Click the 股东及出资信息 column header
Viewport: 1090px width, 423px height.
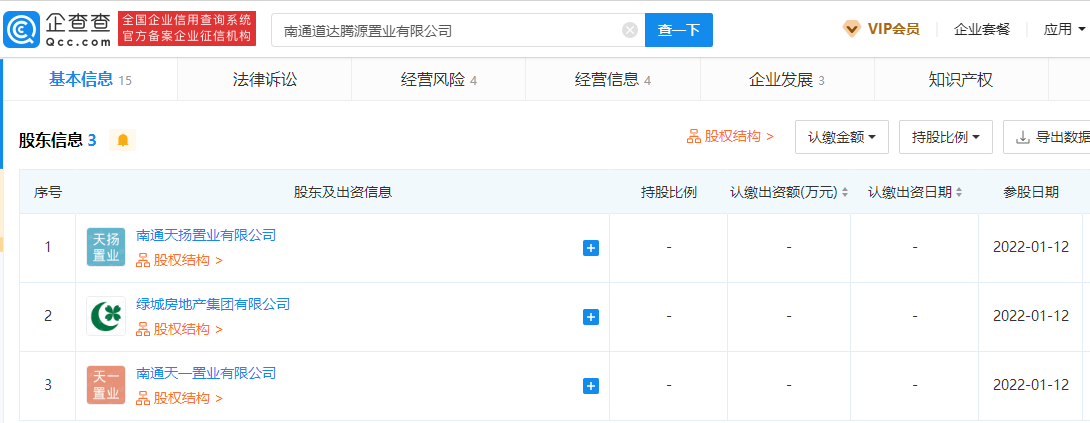(x=343, y=192)
